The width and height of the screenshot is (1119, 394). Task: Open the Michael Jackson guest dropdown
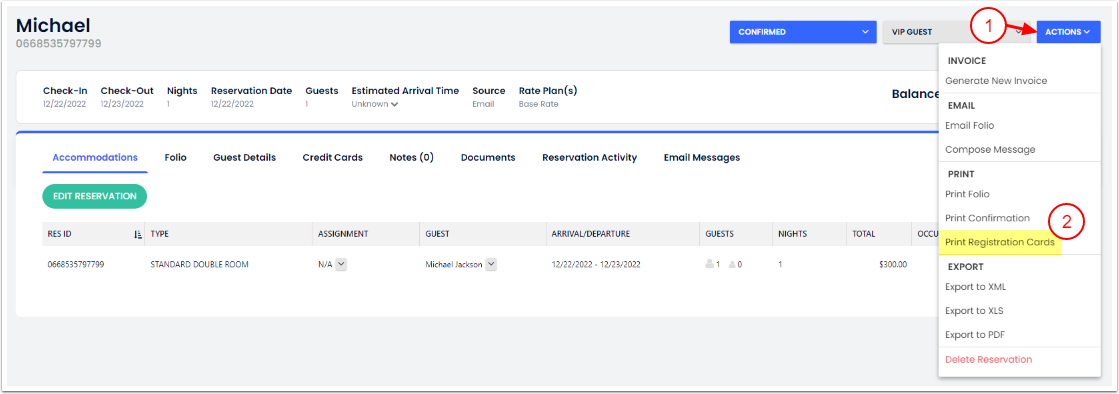coord(491,264)
